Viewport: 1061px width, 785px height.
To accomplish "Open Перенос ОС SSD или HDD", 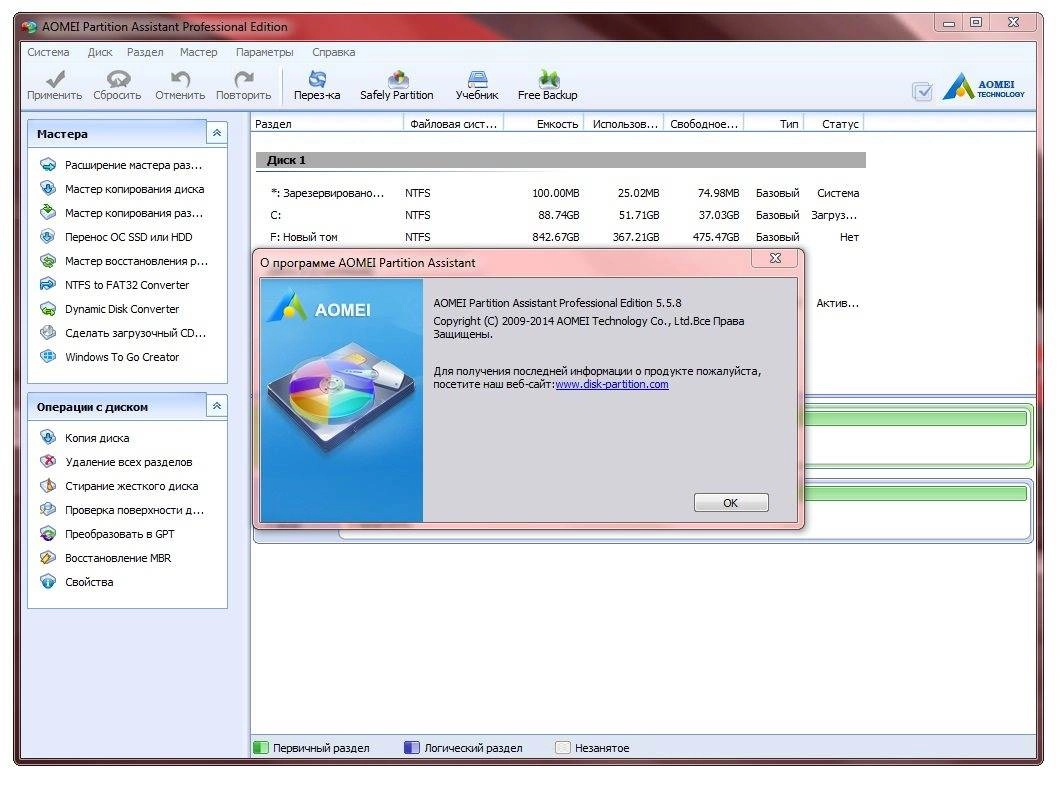I will tap(116, 237).
